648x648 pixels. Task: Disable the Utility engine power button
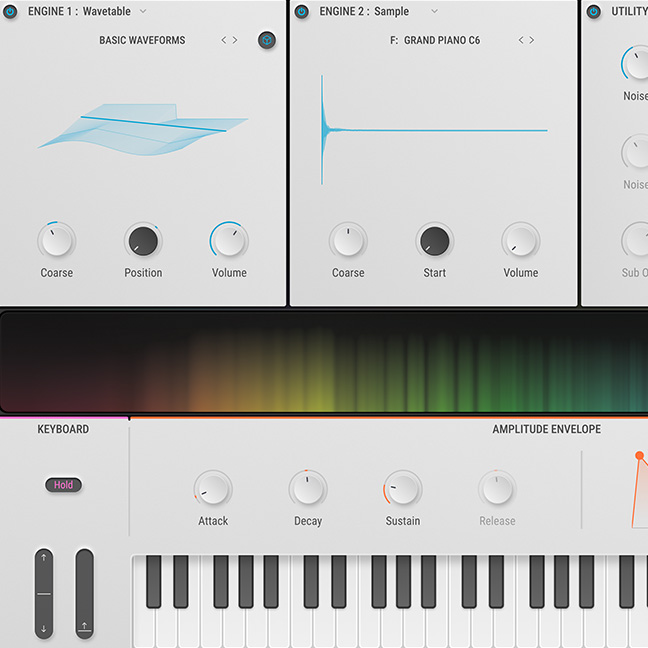coord(593,12)
